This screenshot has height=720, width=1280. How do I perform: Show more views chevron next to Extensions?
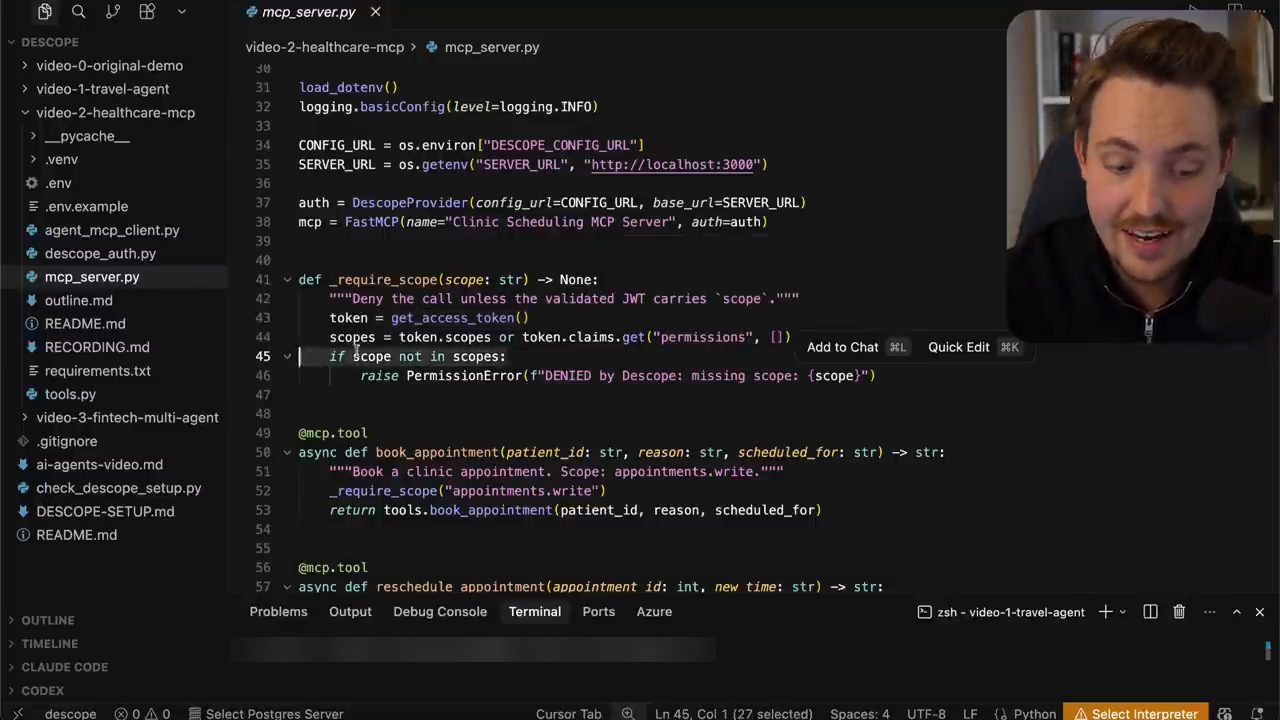pos(181,12)
